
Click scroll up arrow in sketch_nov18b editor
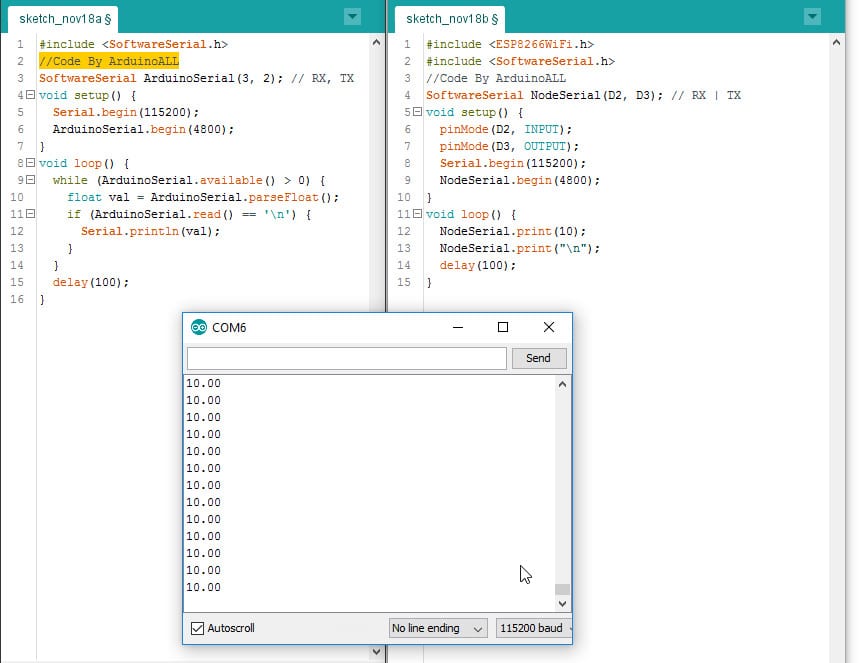[837, 42]
